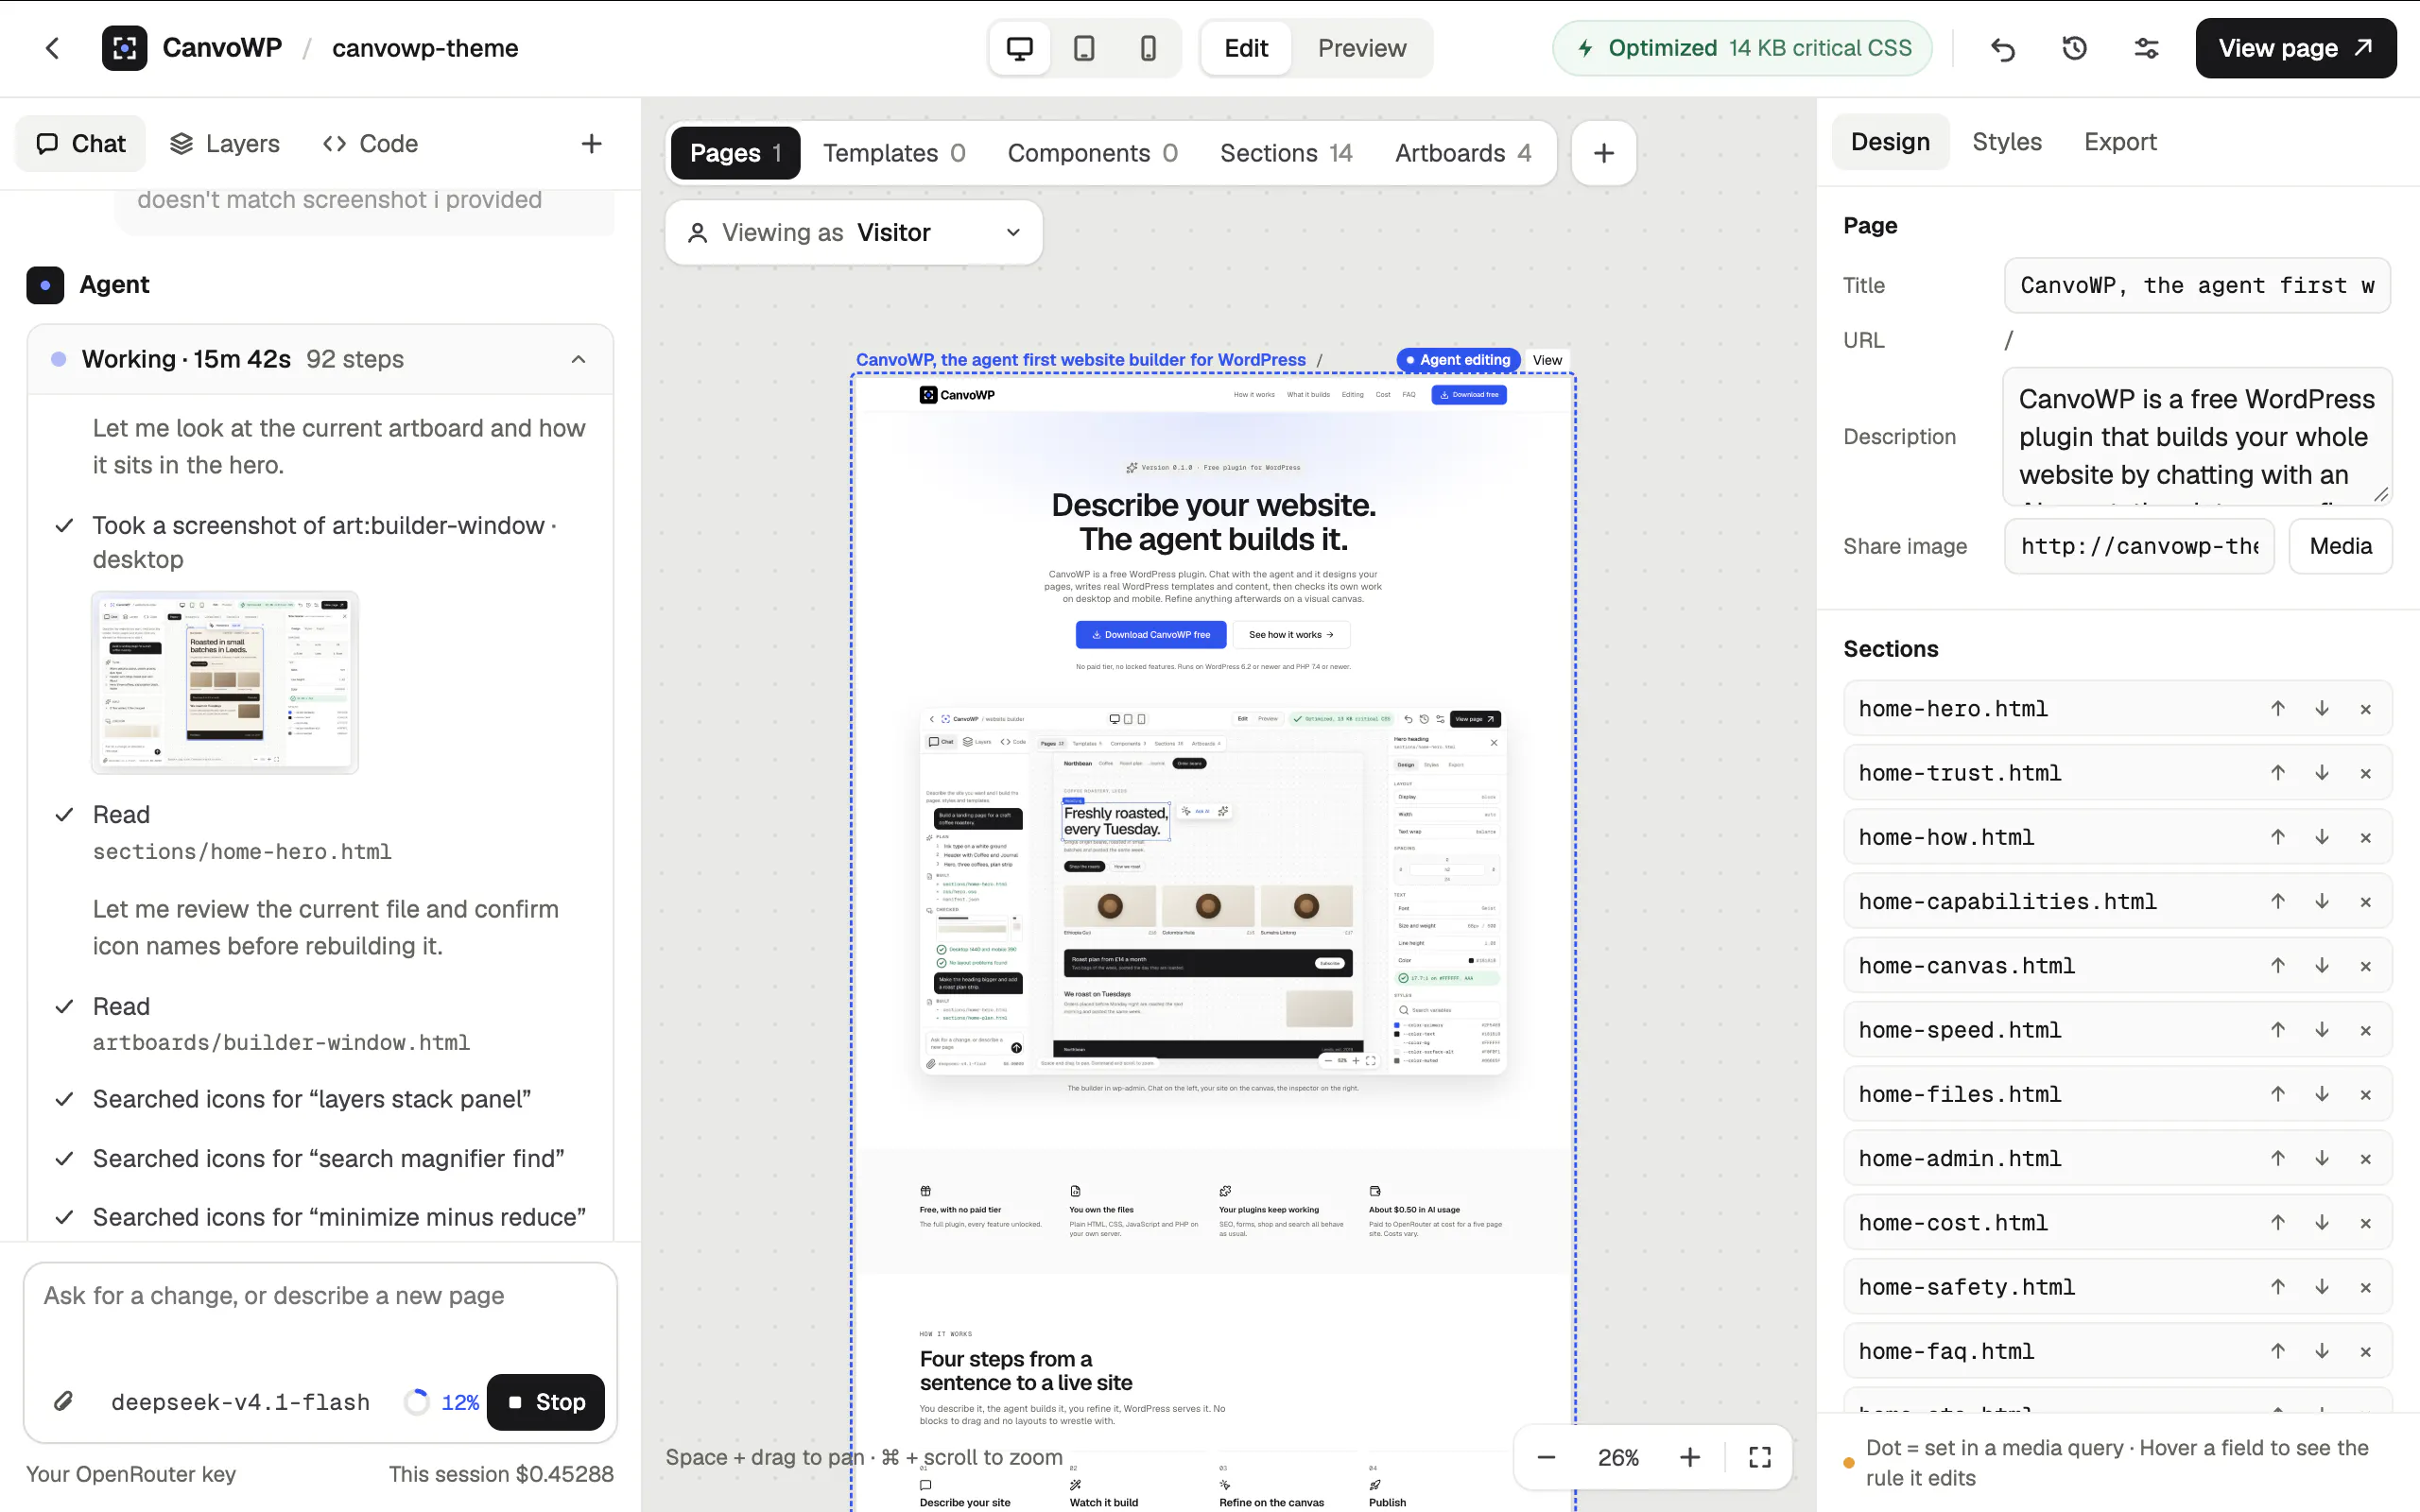Viewport: 2420px width, 1512px height.
Task: Select the Sections 14 tab
Action: [1286, 153]
